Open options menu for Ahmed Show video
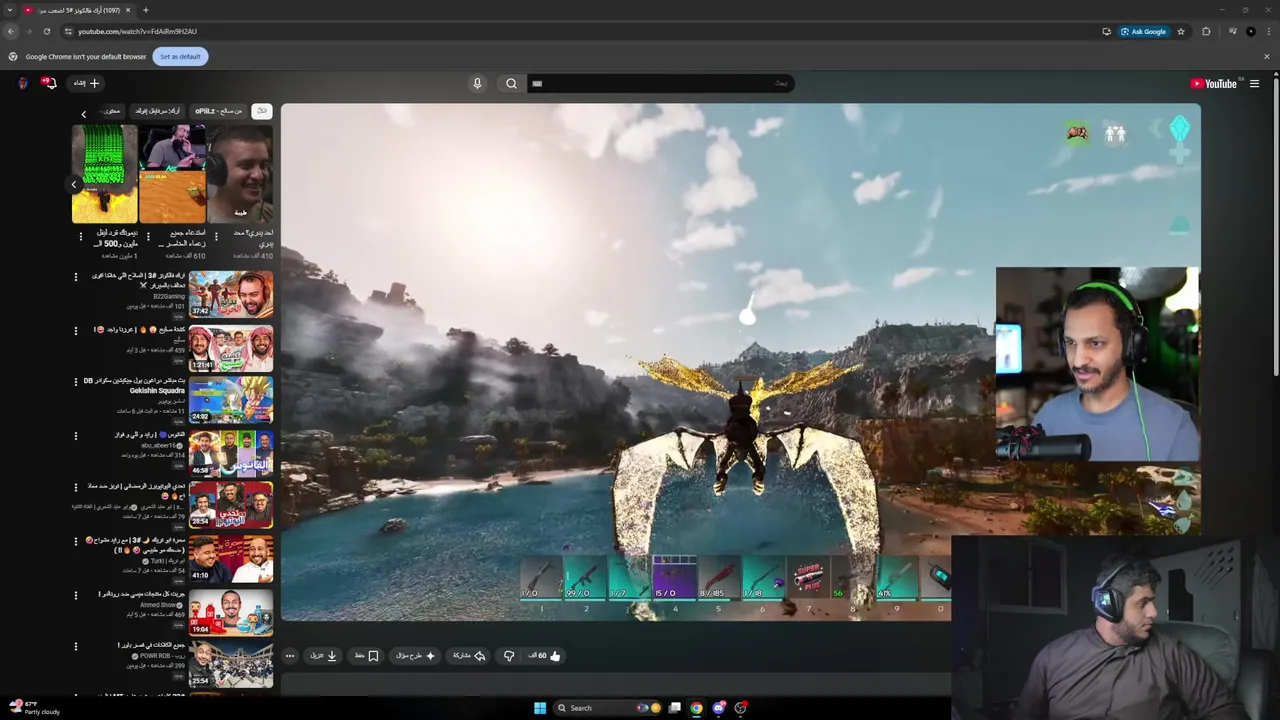1280x720 pixels. [x=75, y=595]
